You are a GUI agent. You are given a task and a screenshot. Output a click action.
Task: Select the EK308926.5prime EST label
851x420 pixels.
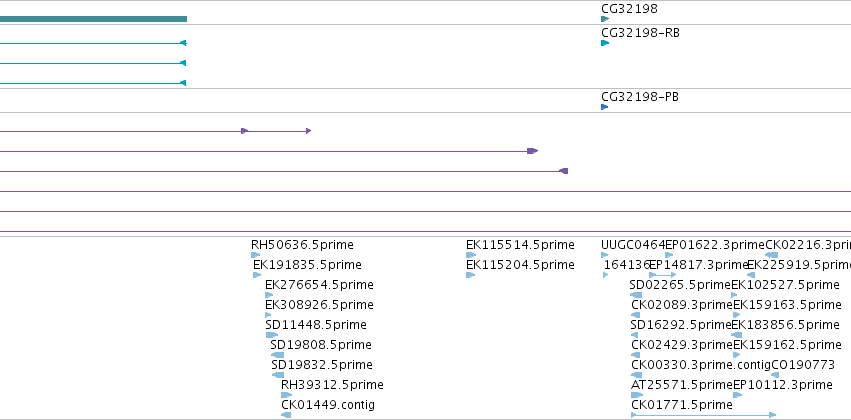(x=319, y=305)
